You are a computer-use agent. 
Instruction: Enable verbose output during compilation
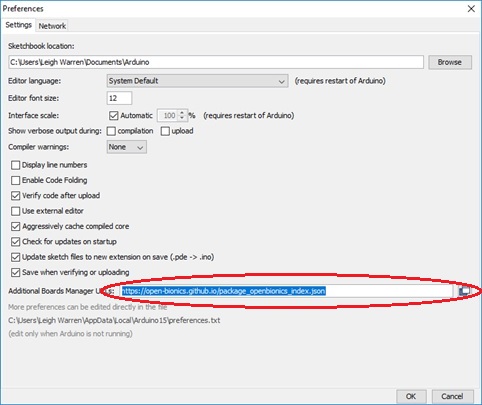click(111, 131)
